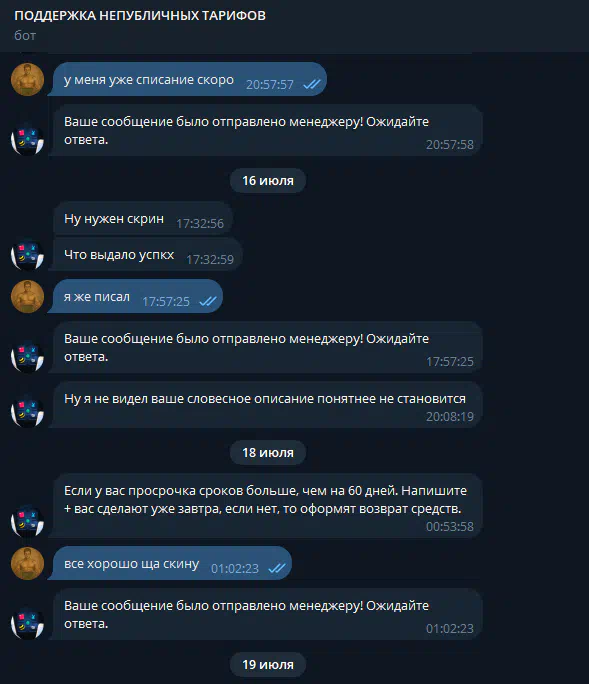589x684 pixels.
Task: Click the message about '60 дней' delay
Action: [x=267, y=506]
